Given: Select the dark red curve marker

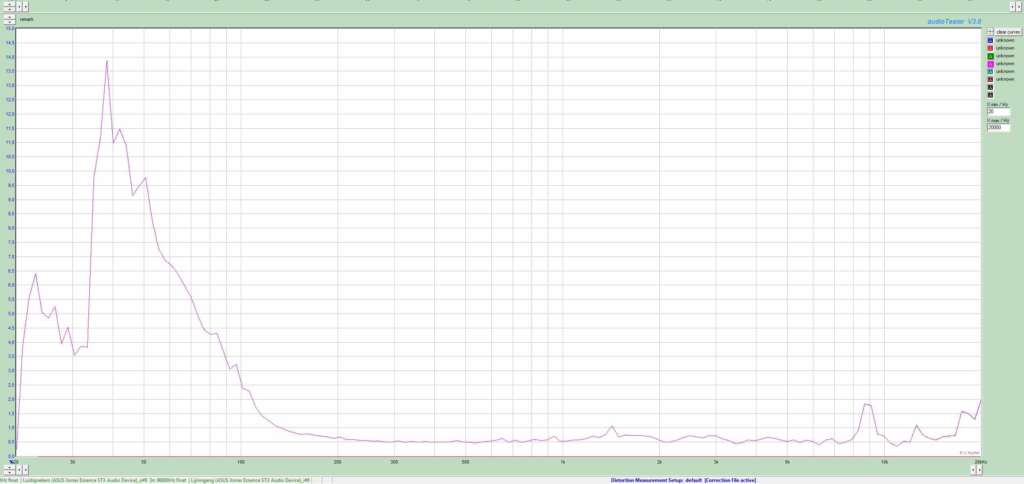Looking at the screenshot, I should 990,79.
